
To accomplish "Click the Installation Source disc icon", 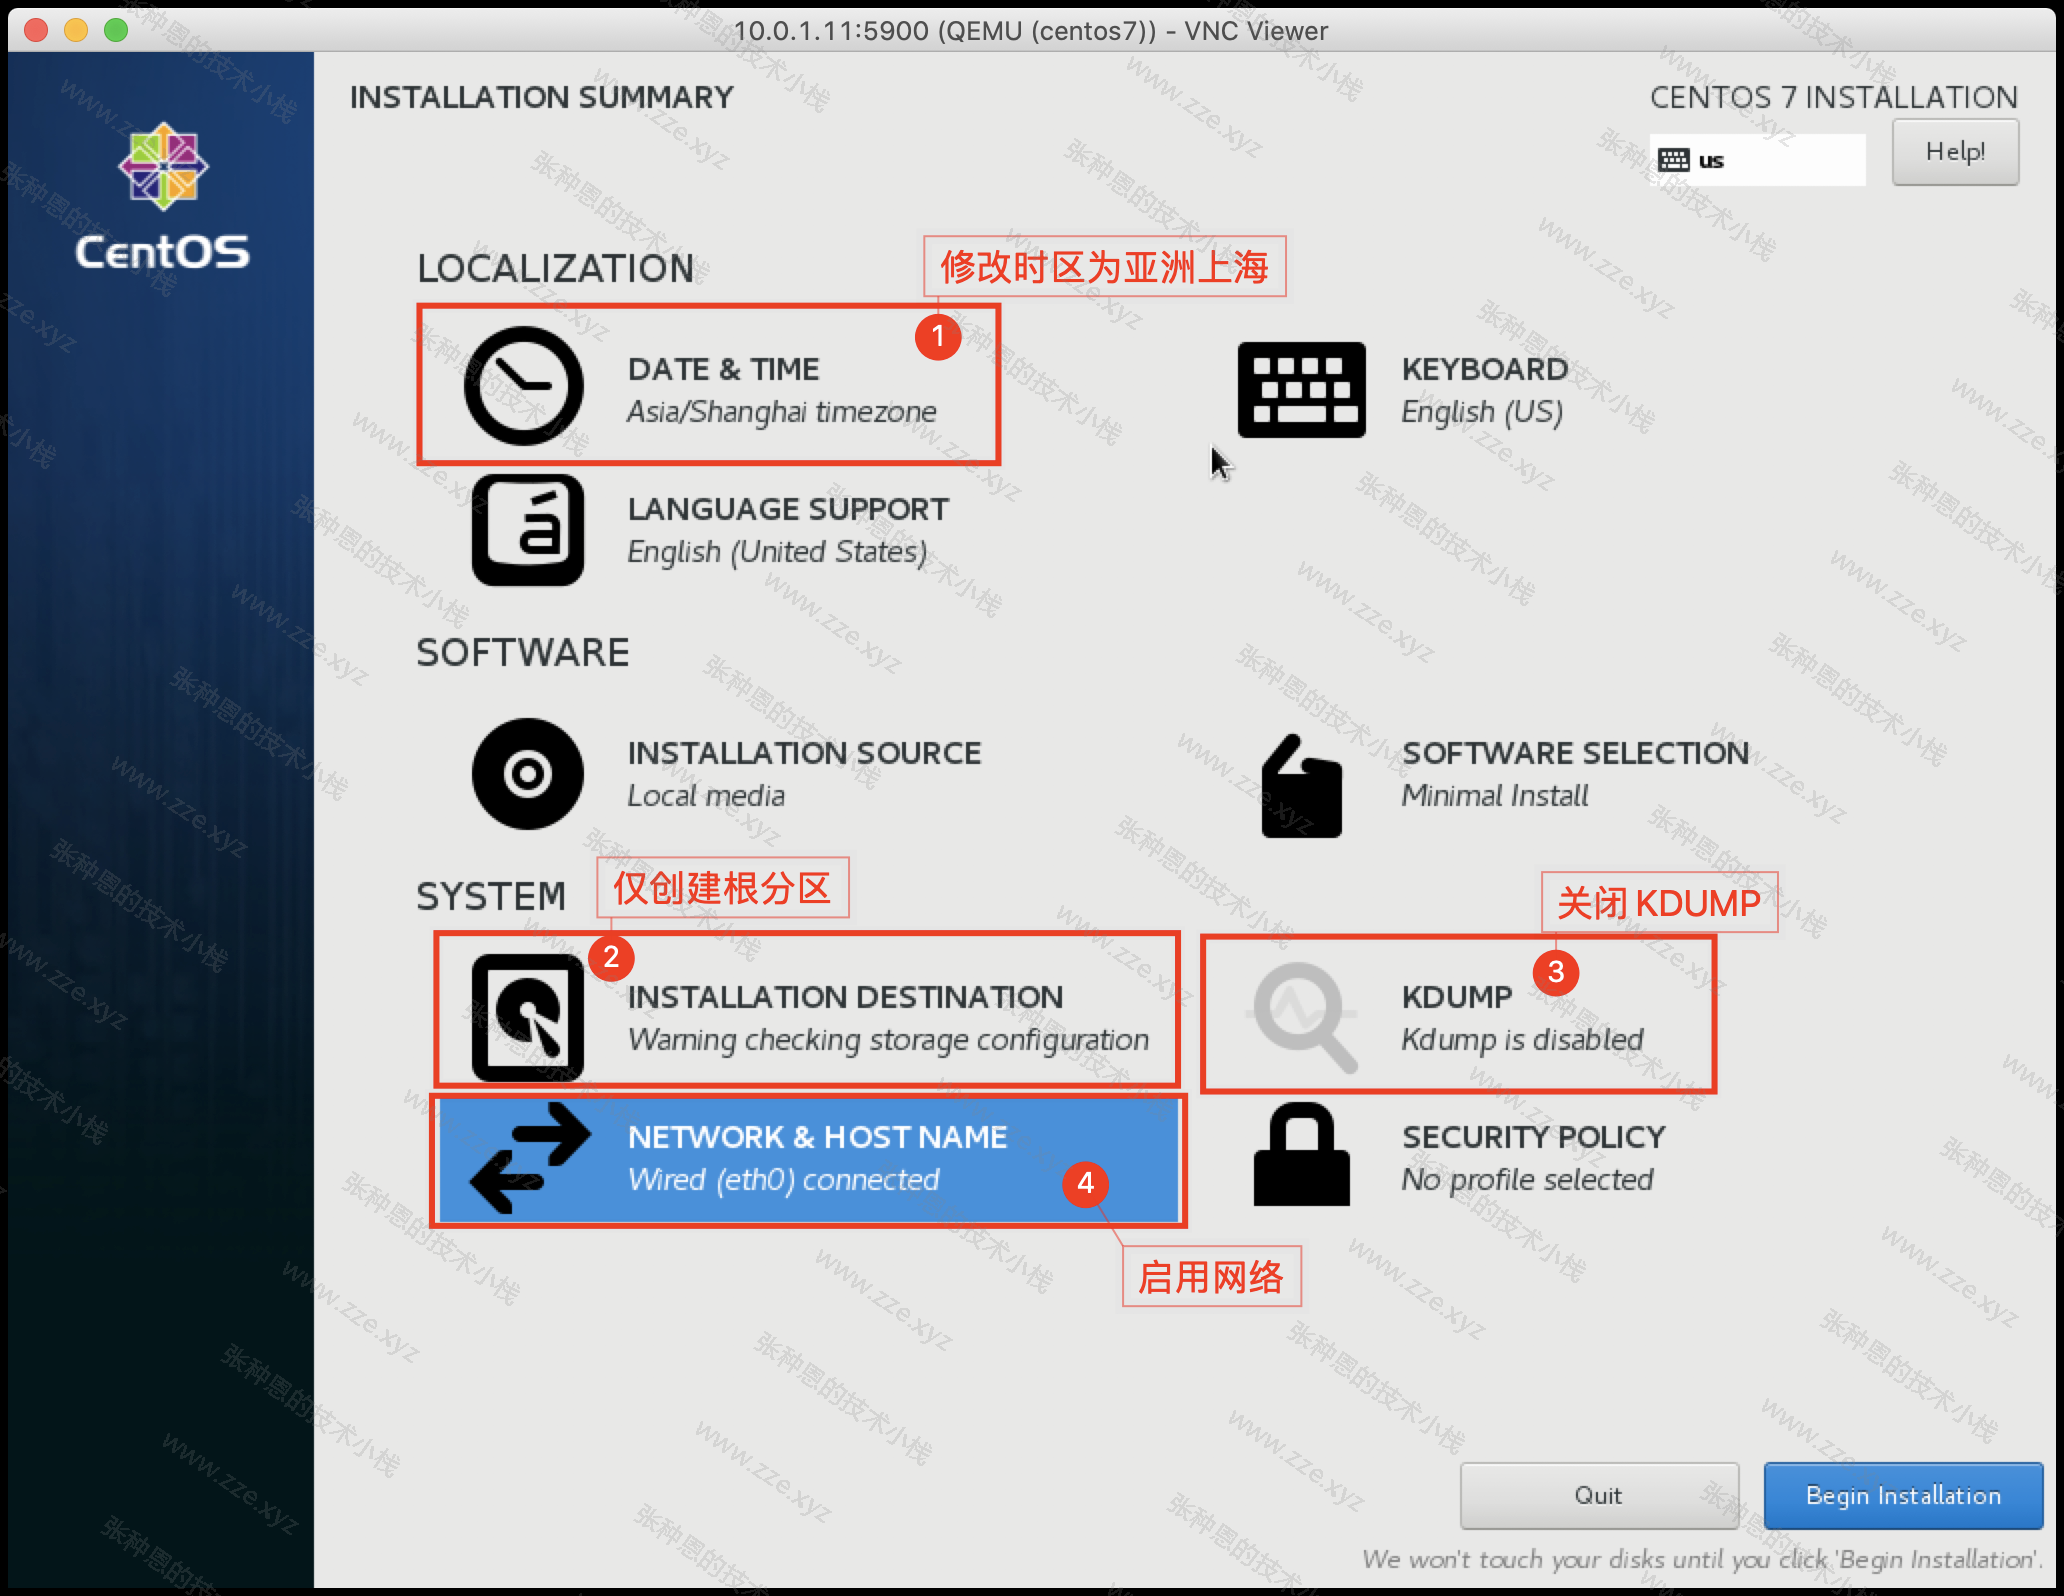I will pyautogui.click(x=528, y=774).
